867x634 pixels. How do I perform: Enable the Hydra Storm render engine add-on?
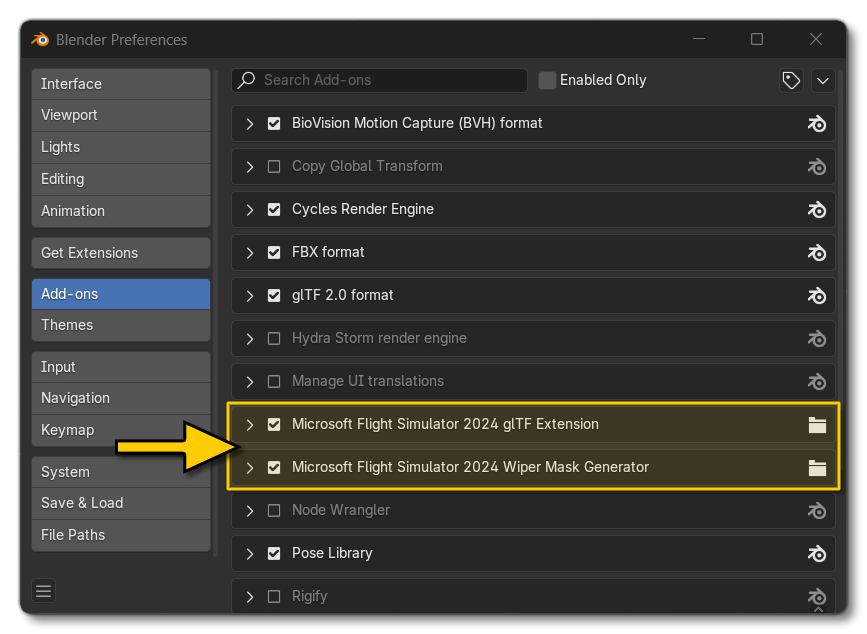click(274, 338)
